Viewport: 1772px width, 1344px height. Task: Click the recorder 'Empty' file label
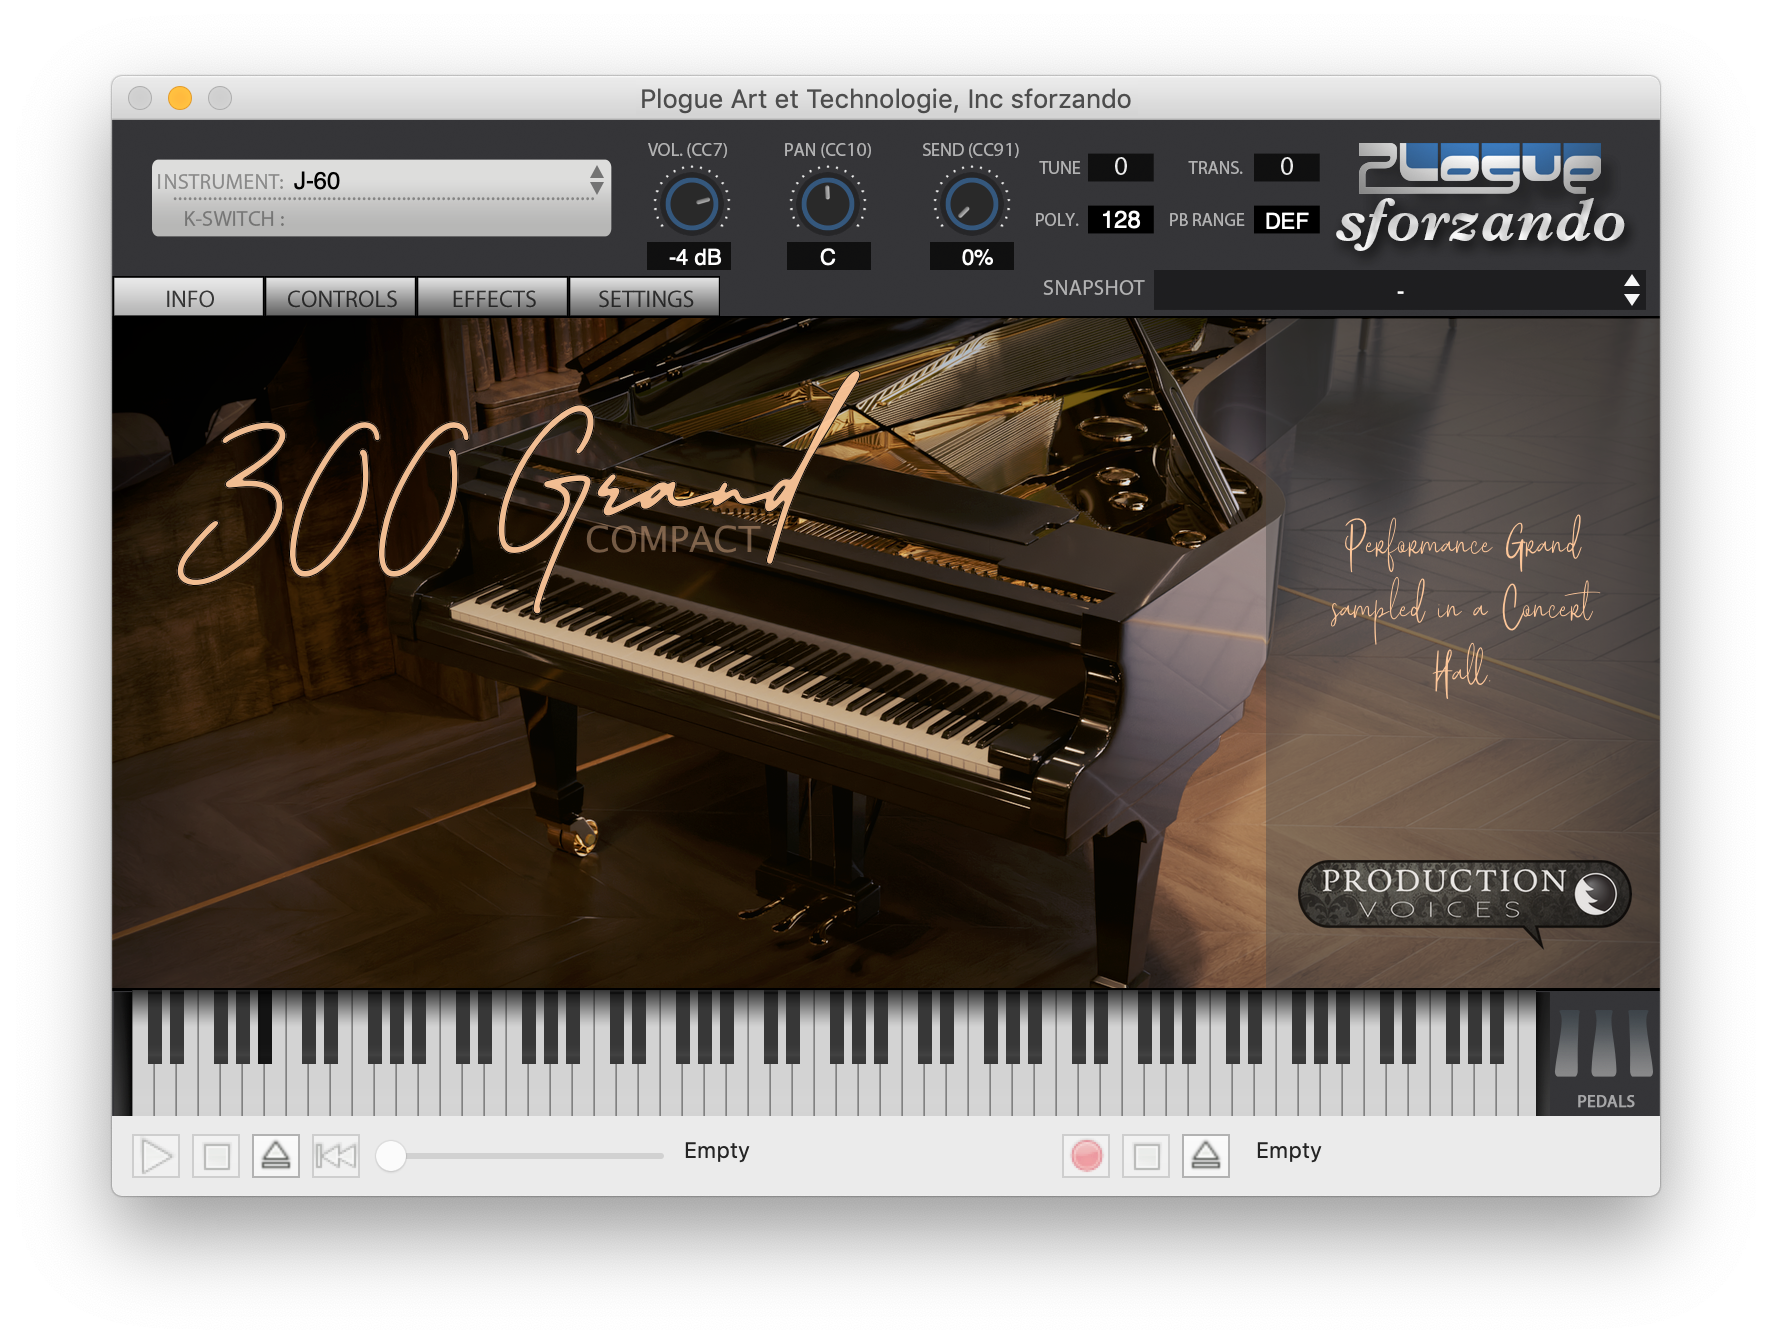(1288, 1151)
